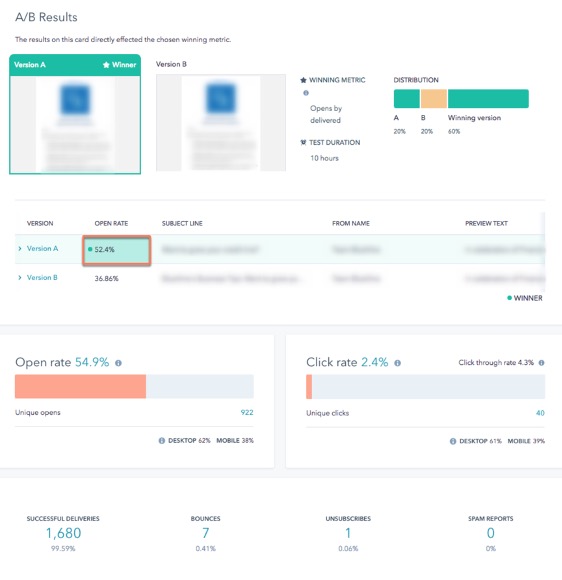
Task: Click the OPEN RATE column header
Action: (111, 223)
